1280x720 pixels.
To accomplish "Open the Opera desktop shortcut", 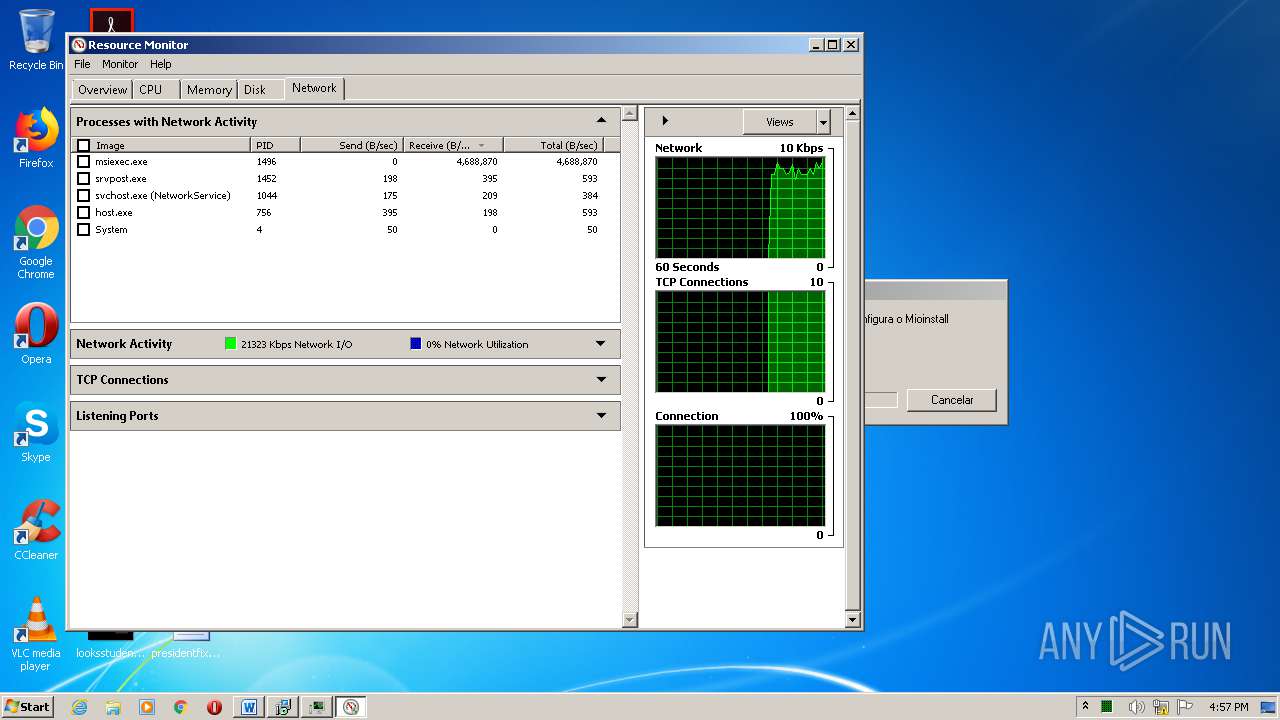I will pos(36,333).
